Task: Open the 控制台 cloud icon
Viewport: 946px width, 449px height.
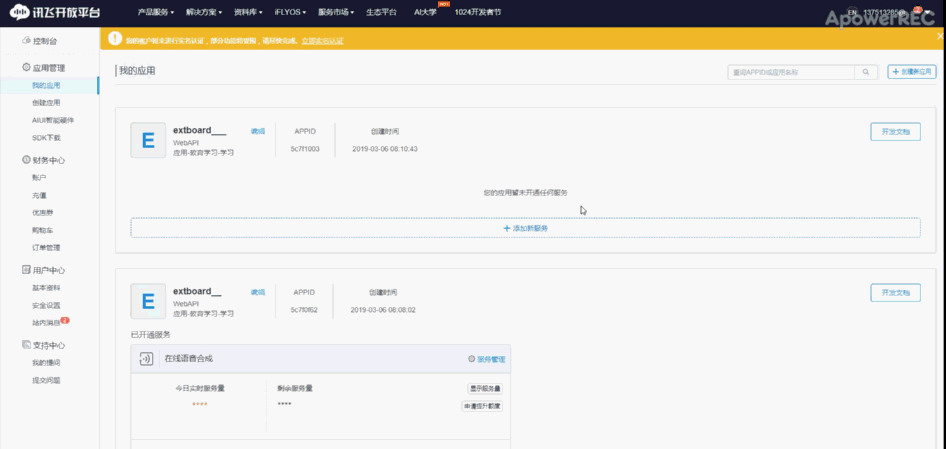Action: [26, 41]
